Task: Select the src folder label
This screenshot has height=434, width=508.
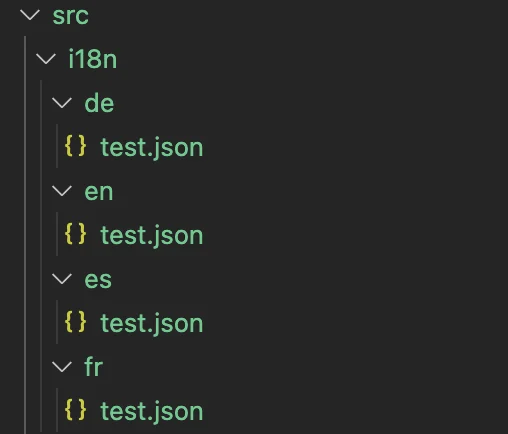Action: click(71, 16)
